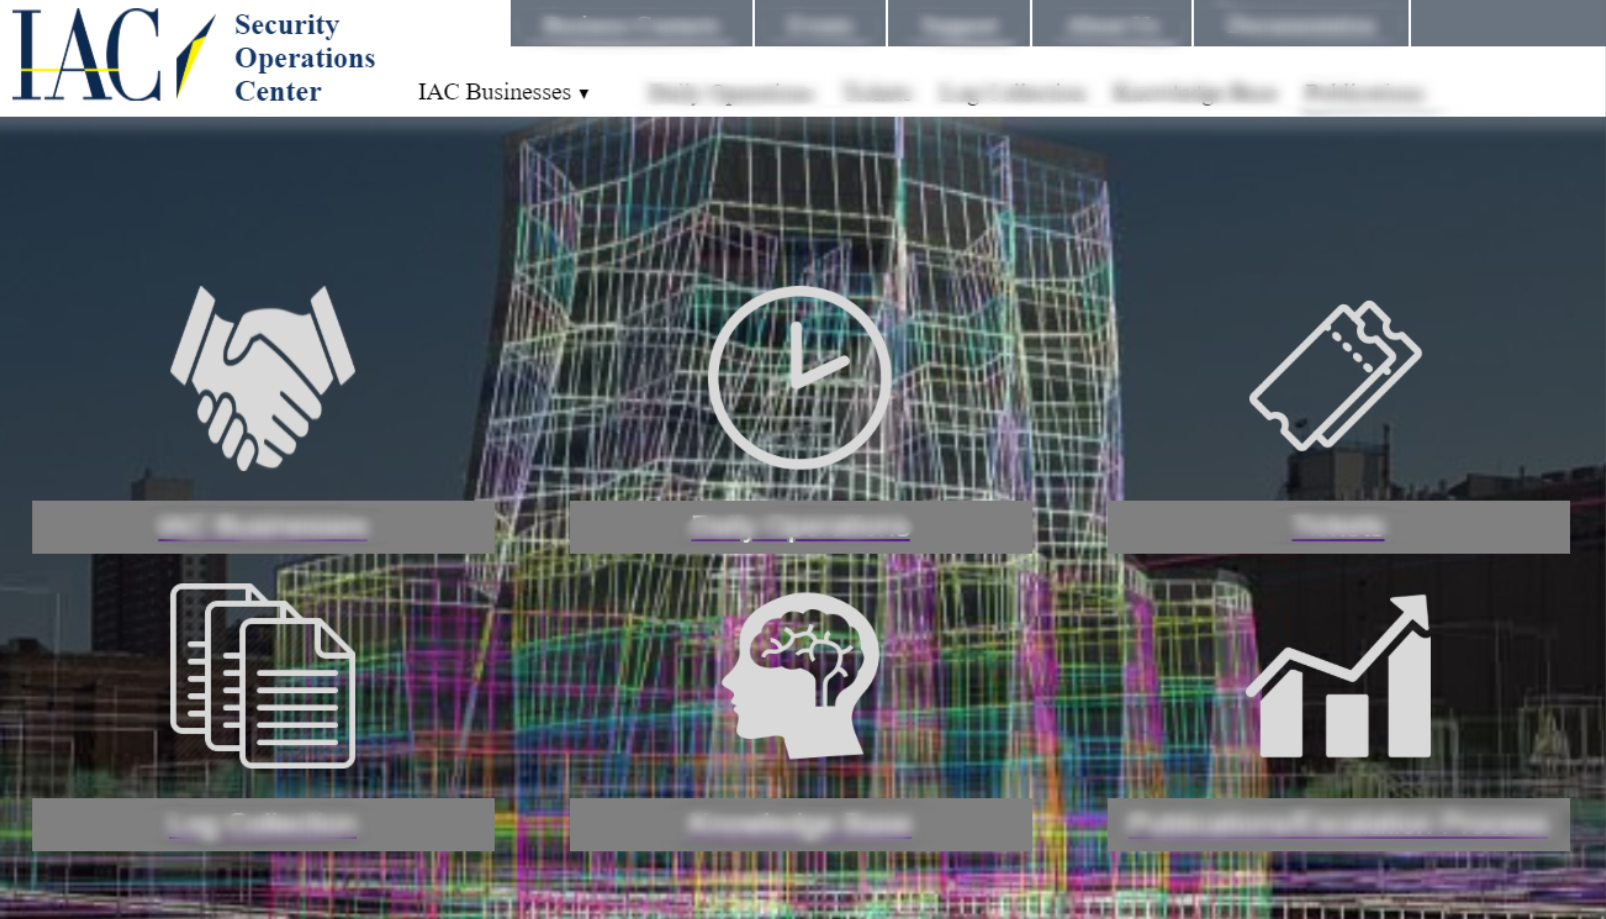Switch to the Documentation top tab
Viewport: 1606px width, 919px height.
click(1301, 24)
